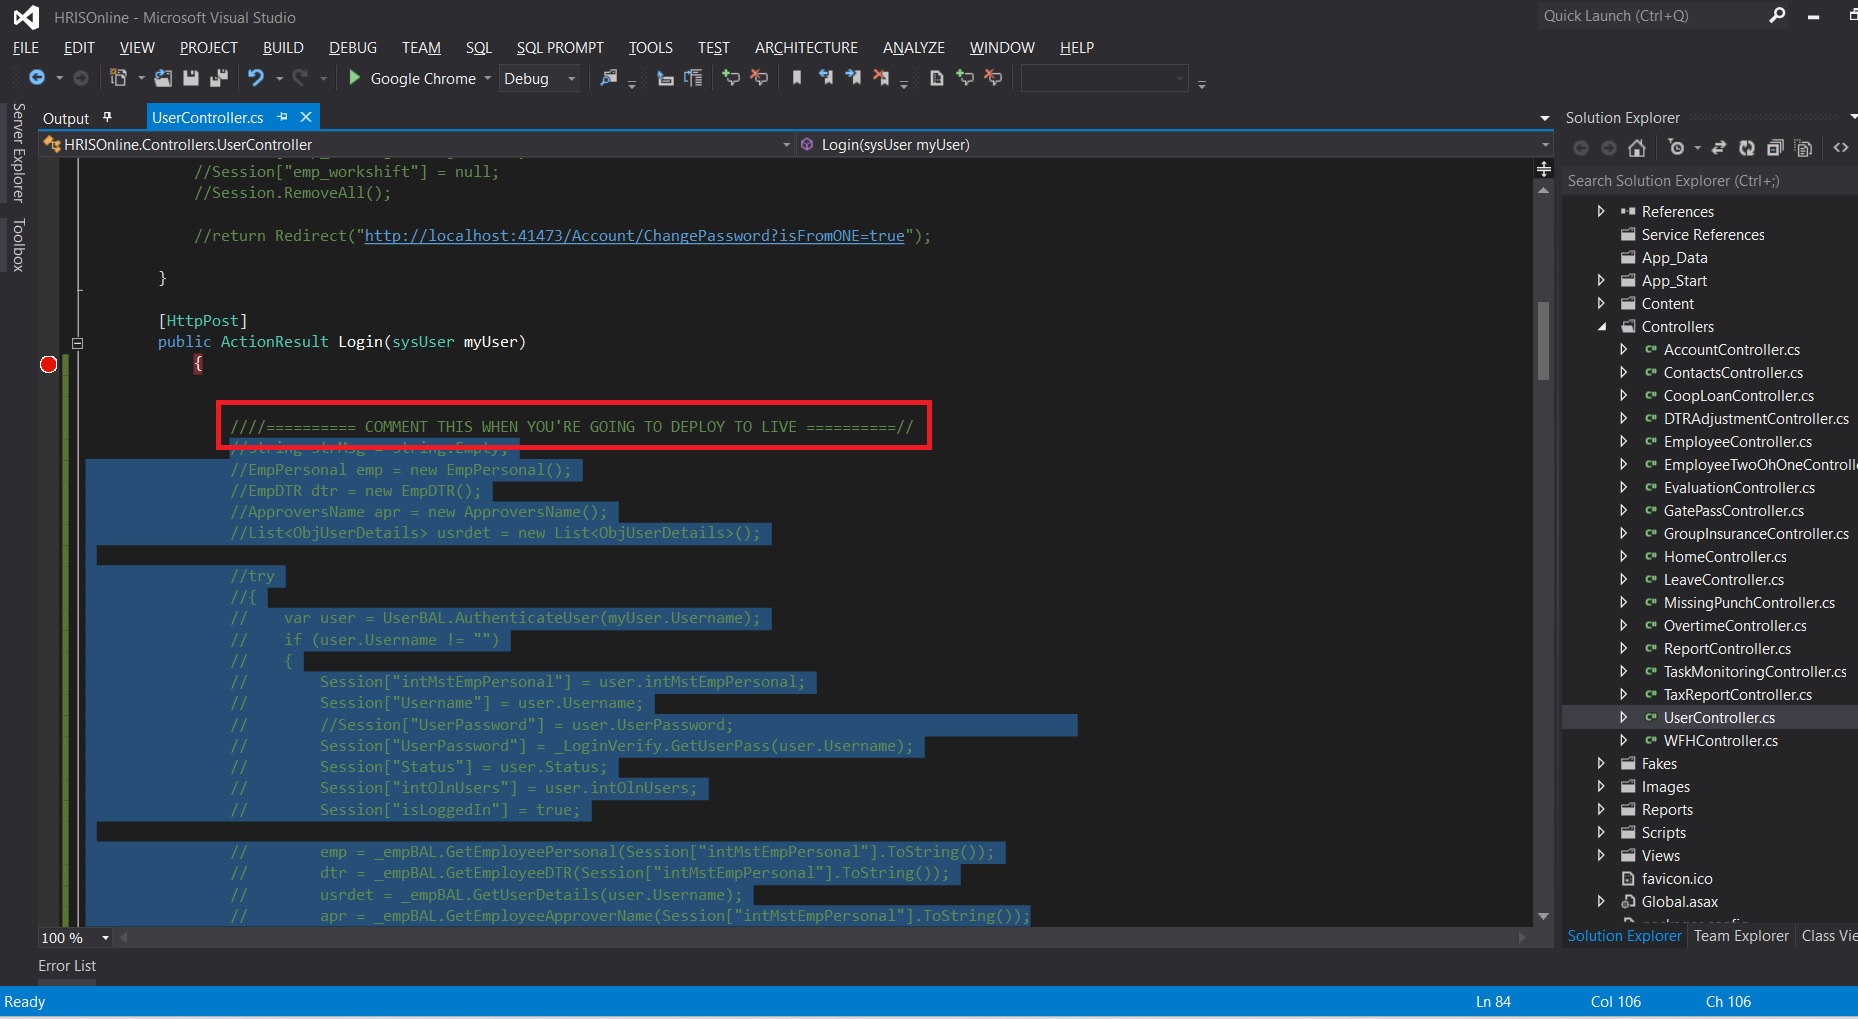Viewport: 1858px width, 1019px height.
Task: Click the localhost ChangePassword link in code
Action: pyautogui.click(x=630, y=235)
